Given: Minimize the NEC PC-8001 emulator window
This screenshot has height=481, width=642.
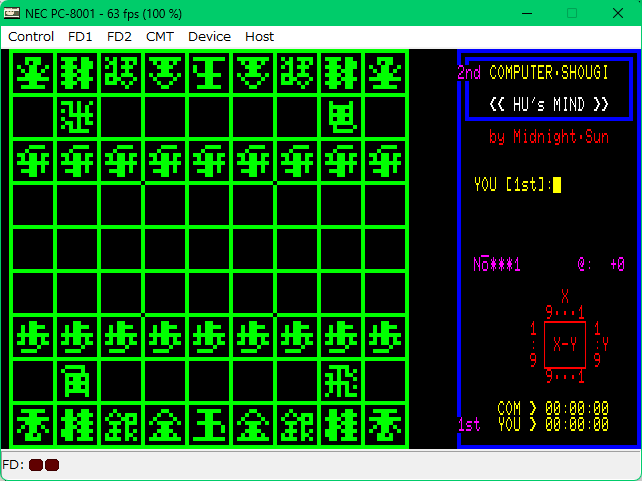Looking at the screenshot, I should pyautogui.click(x=527, y=13).
